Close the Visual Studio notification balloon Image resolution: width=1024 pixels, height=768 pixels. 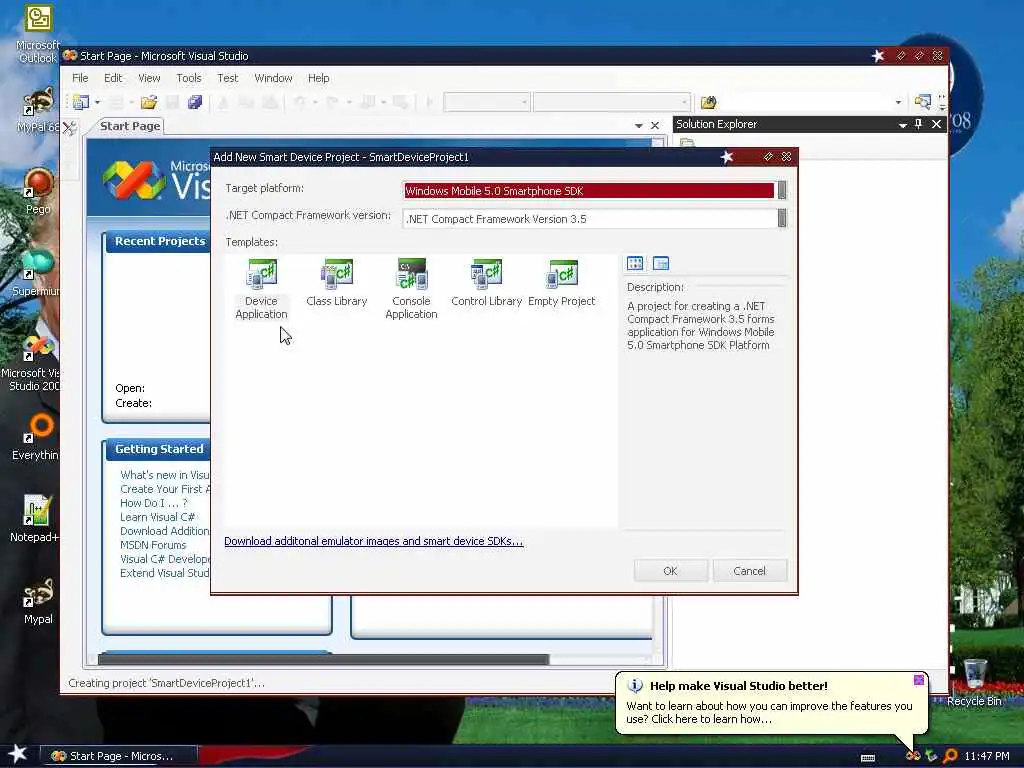tap(918, 680)
